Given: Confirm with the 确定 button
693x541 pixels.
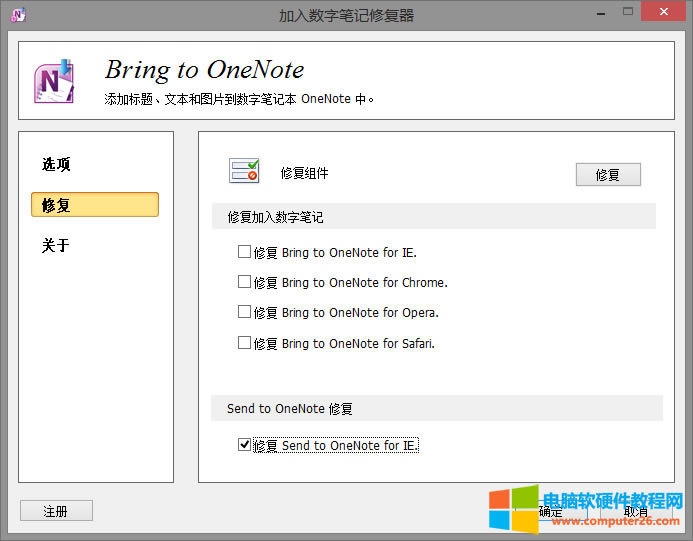Looking at the screenshot, I should point(551,512).
